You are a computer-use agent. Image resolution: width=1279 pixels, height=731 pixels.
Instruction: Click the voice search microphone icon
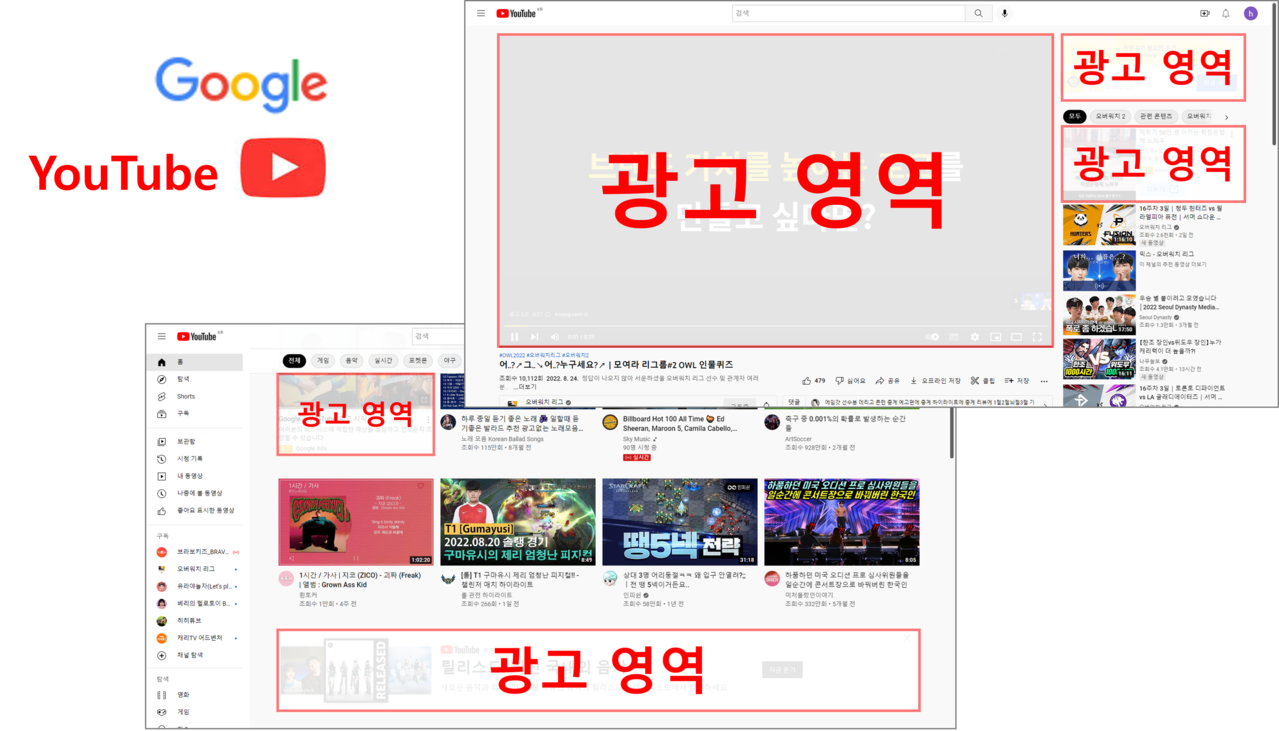point(1005,13)
